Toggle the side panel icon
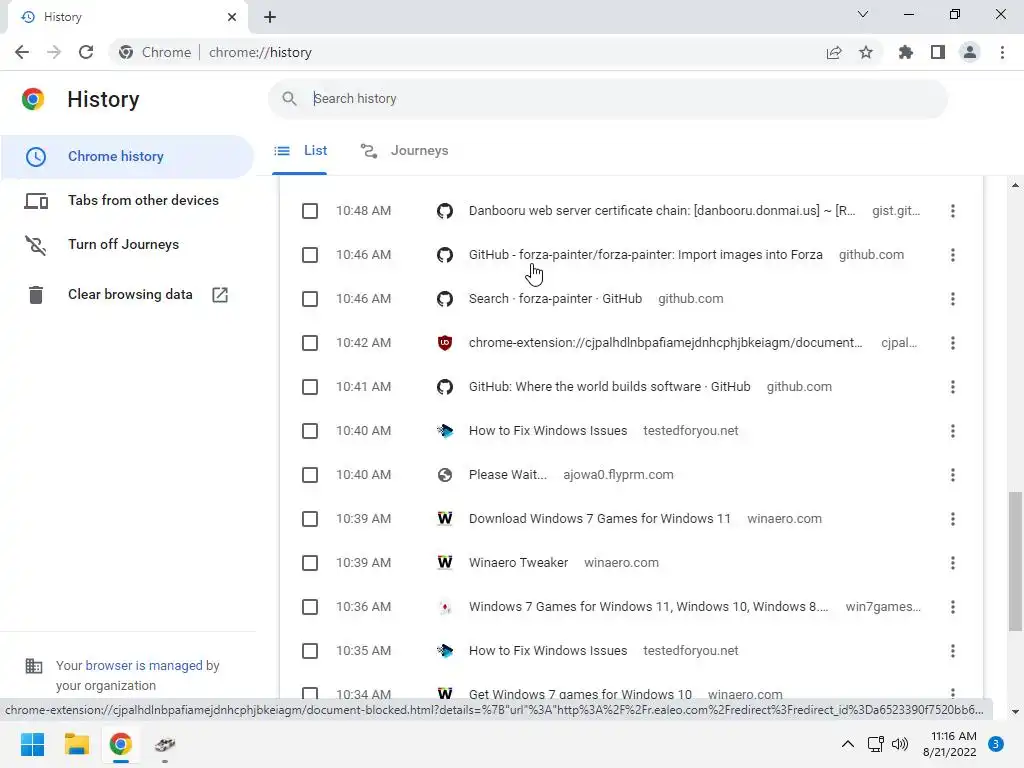This screenshot has height=768, width=1024. click(x=938, y=52)
